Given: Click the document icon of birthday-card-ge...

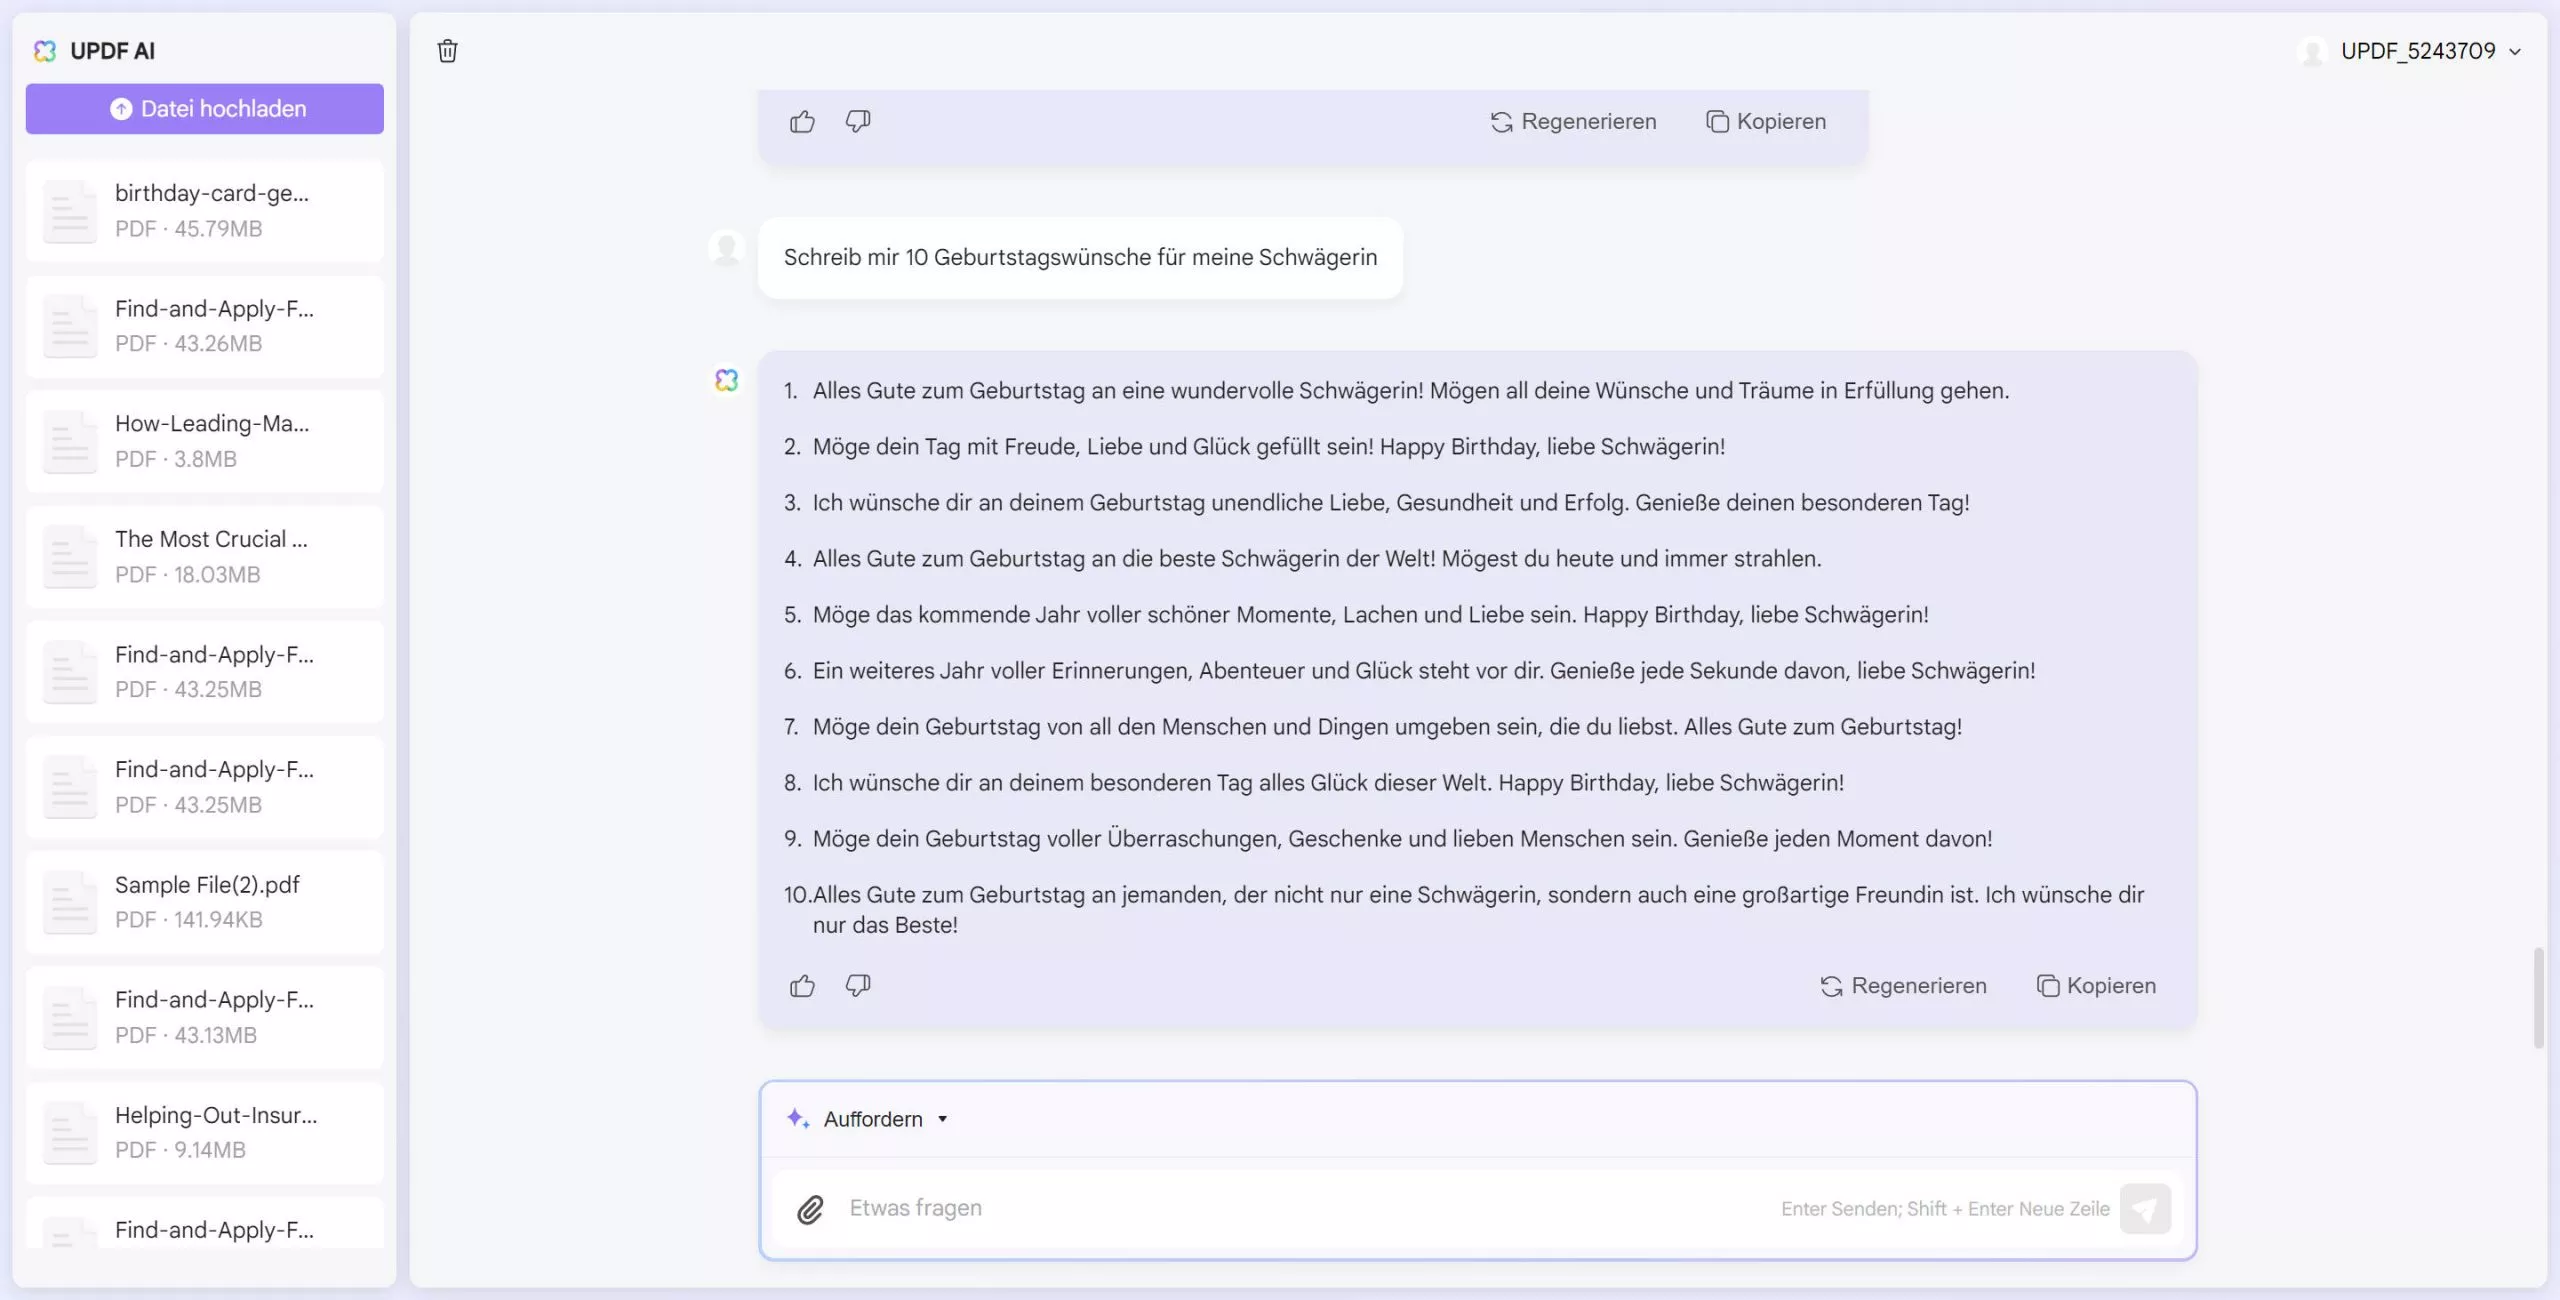Looking at the screenshot, I should 70,211.
